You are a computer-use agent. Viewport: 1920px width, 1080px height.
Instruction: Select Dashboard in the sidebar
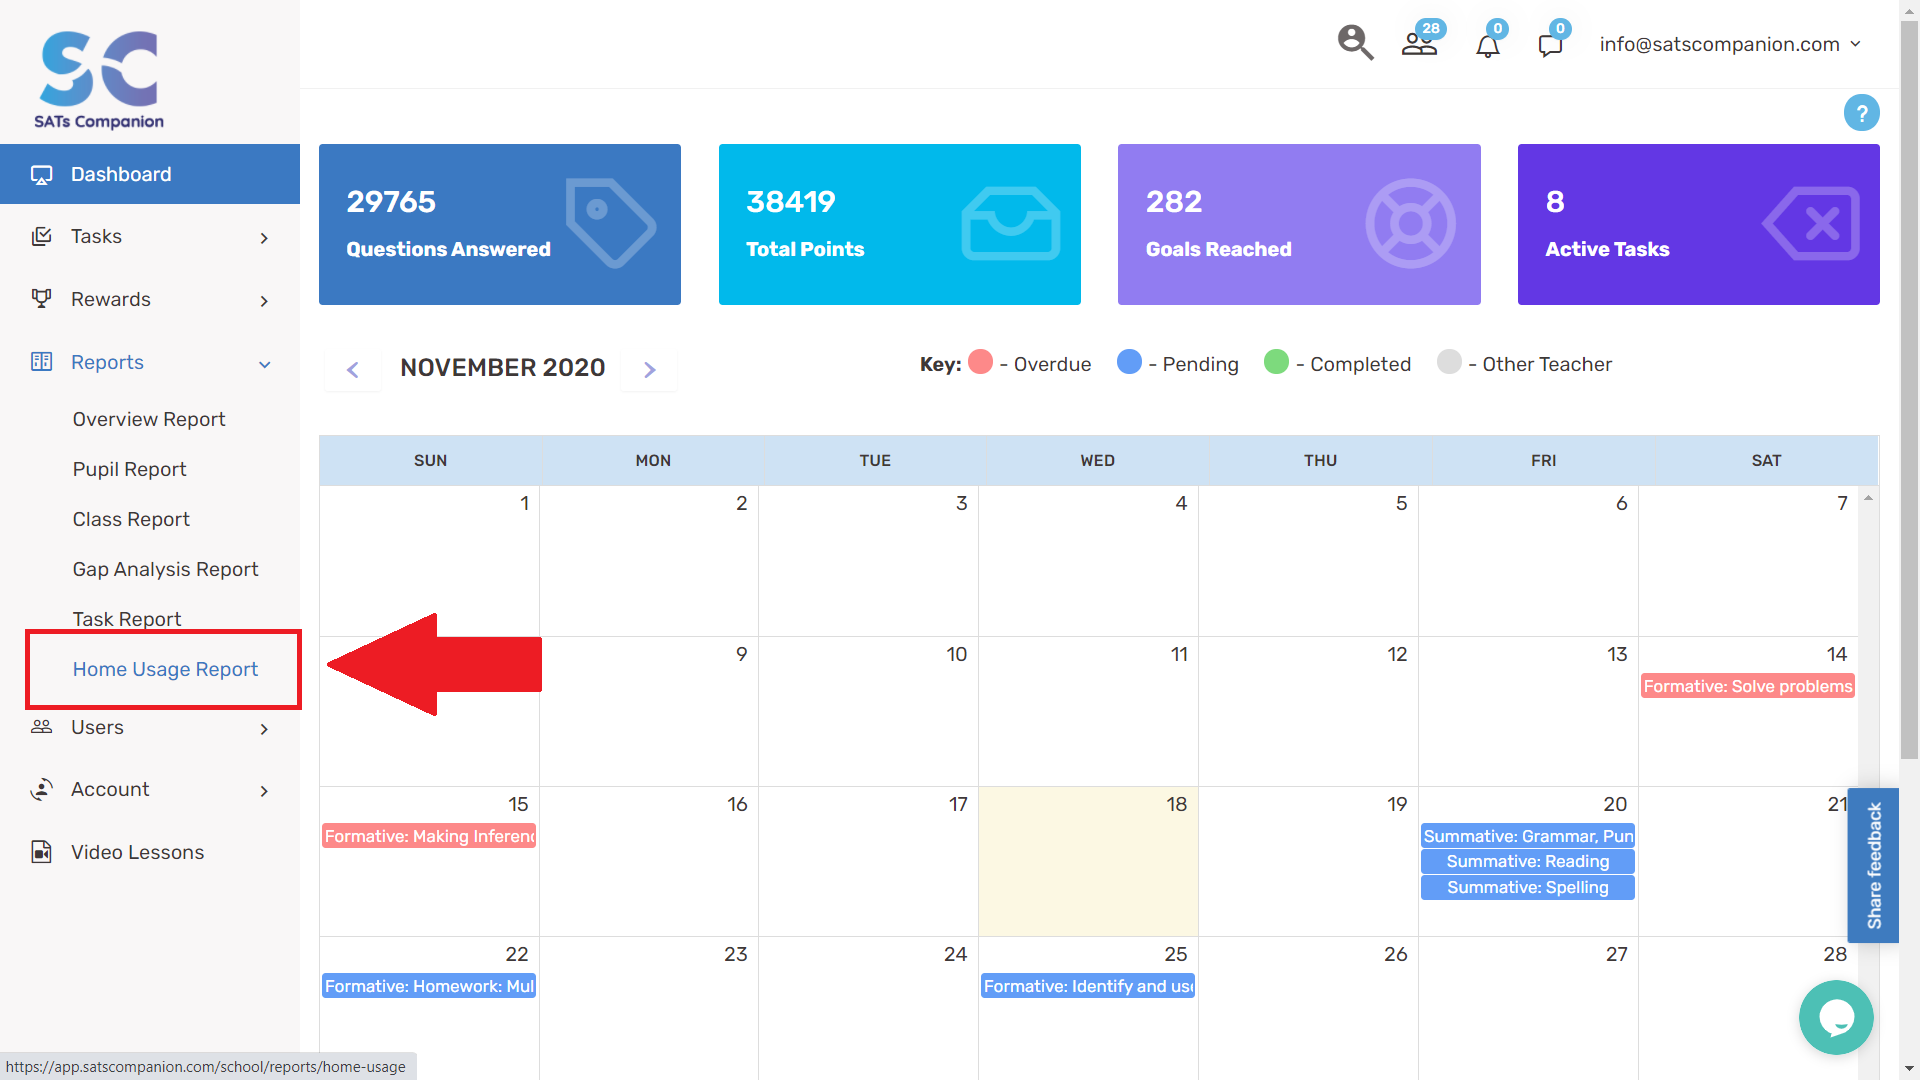pyautogui.click(x=150, y=174)
